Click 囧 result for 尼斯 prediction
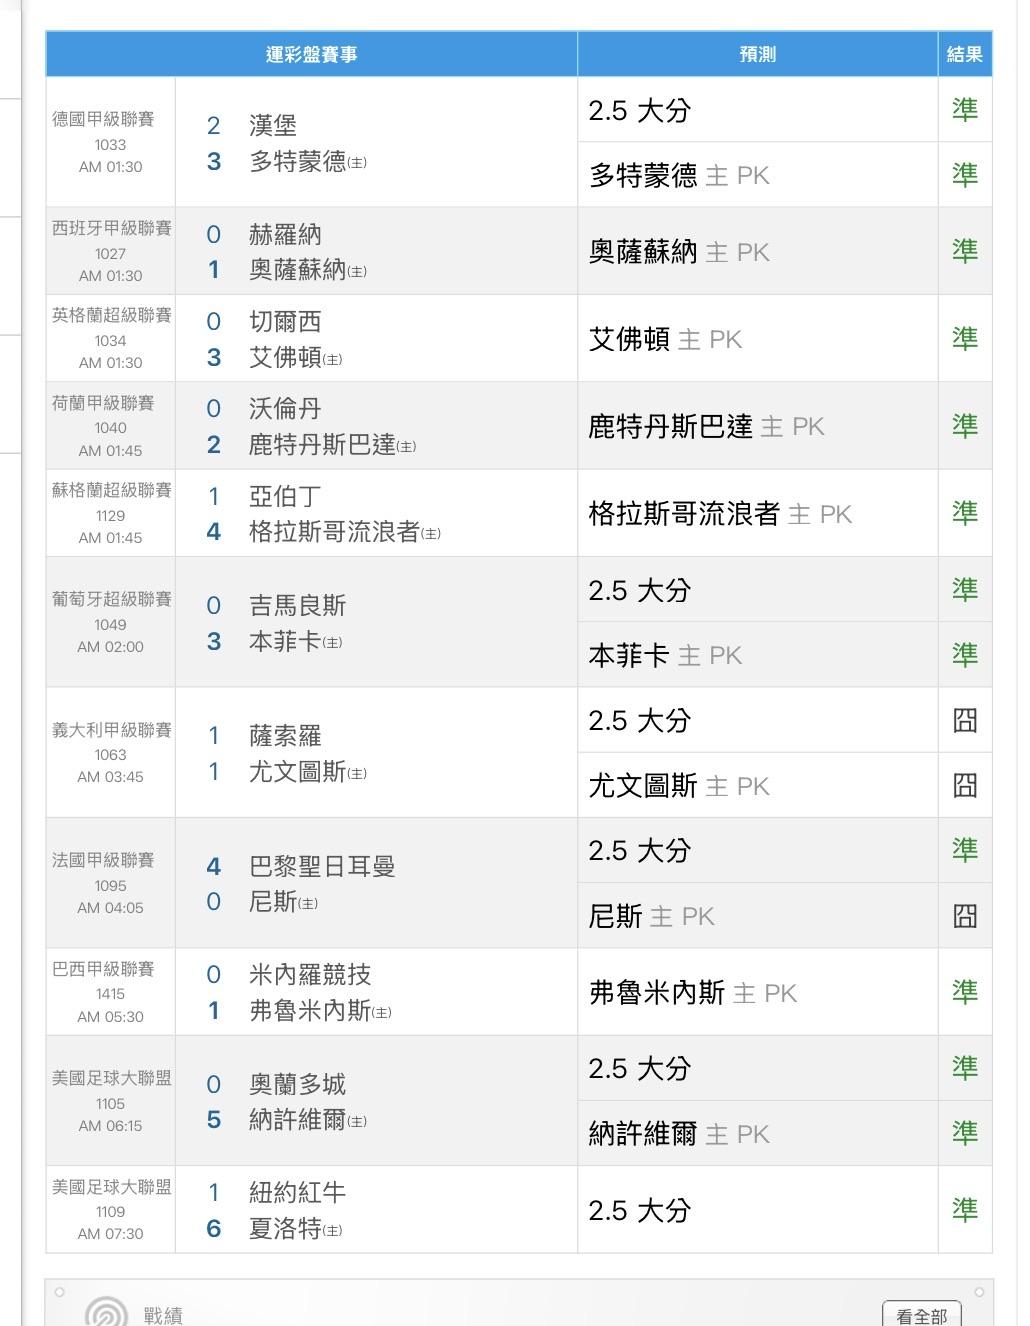The width and height of the screenshot is (1030, 1326). [x=964, y=916]
